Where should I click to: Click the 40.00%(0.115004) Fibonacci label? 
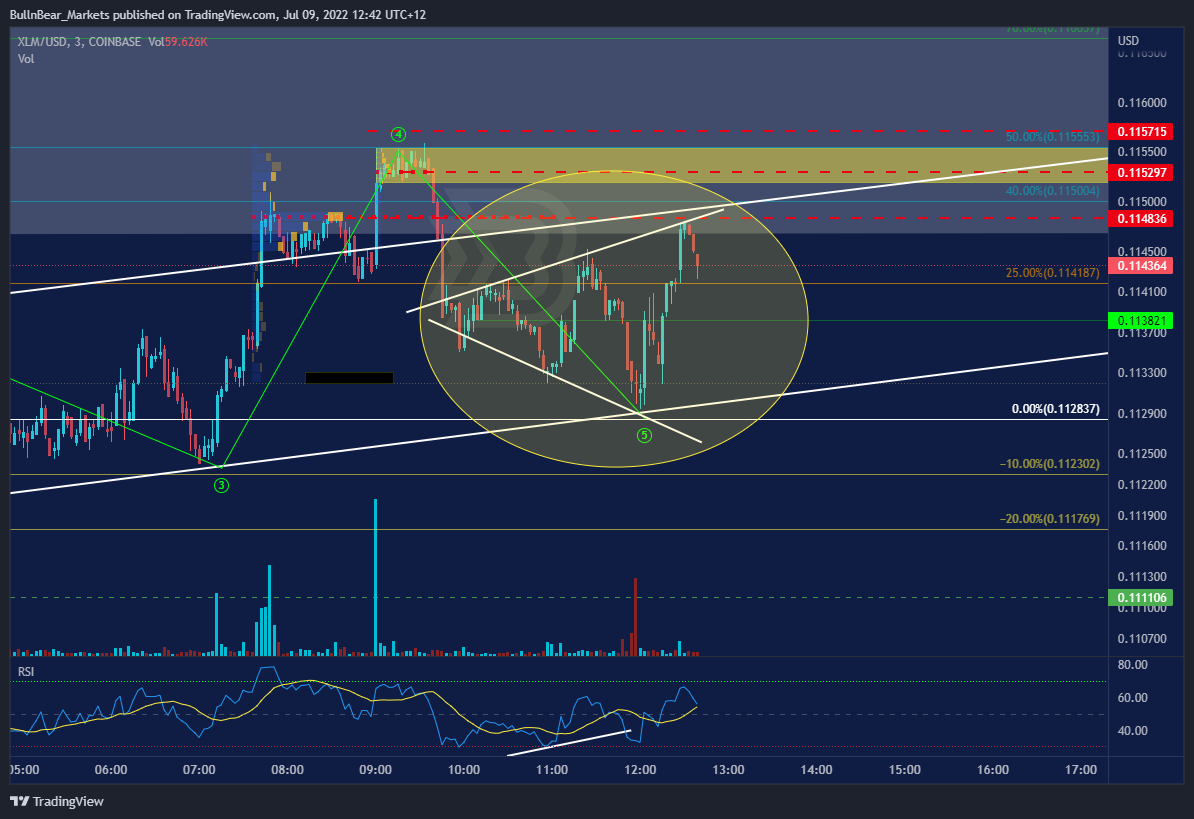(x=1052, y=191)
